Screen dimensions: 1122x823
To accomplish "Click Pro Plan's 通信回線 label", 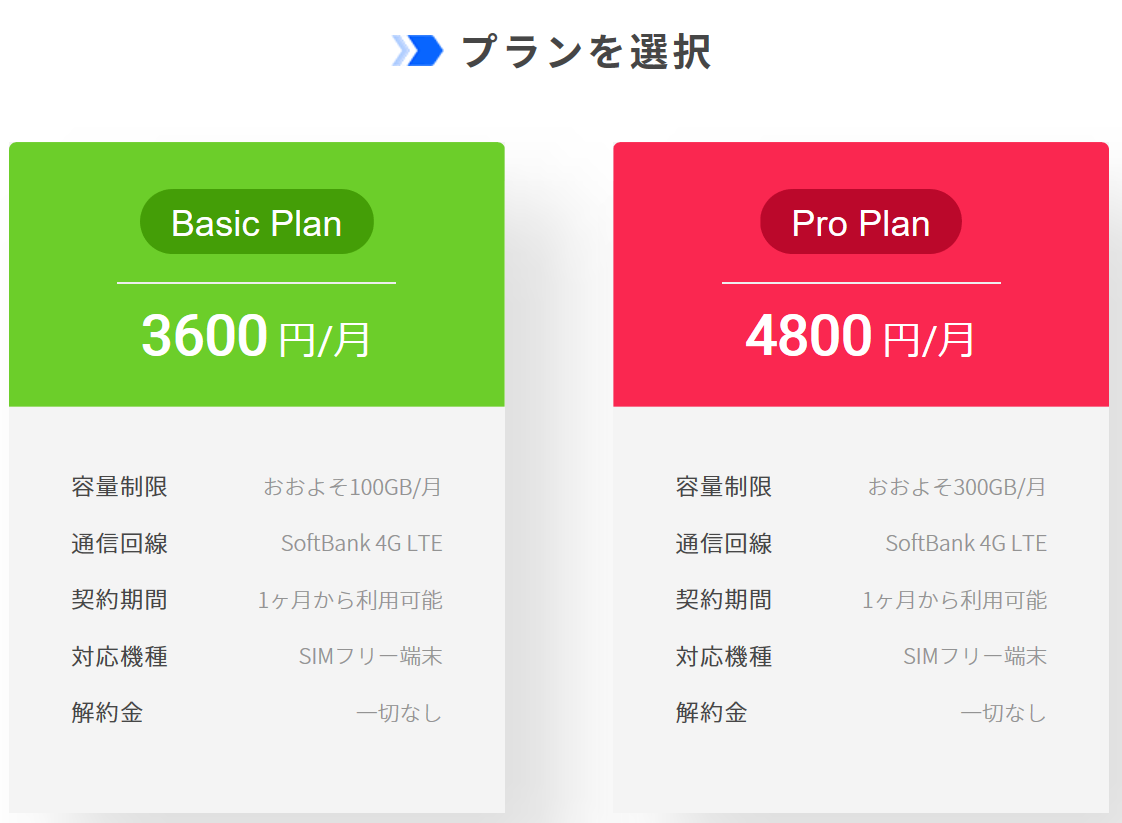I will 724,544.
